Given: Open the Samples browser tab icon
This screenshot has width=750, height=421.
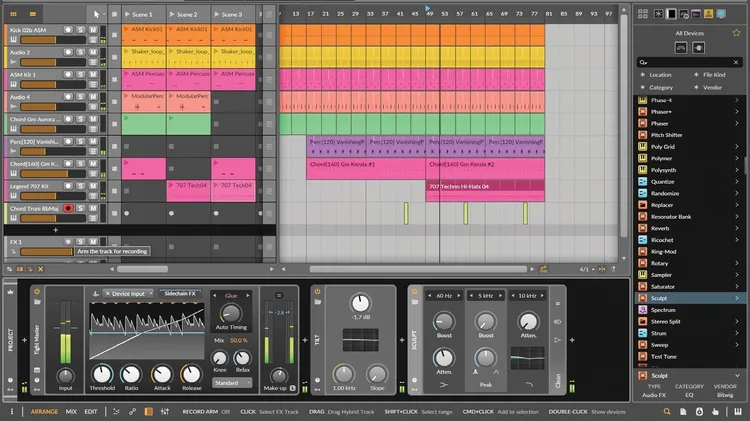Looking at the screenshot, I should pyautogui.click(x=708, y=14).
